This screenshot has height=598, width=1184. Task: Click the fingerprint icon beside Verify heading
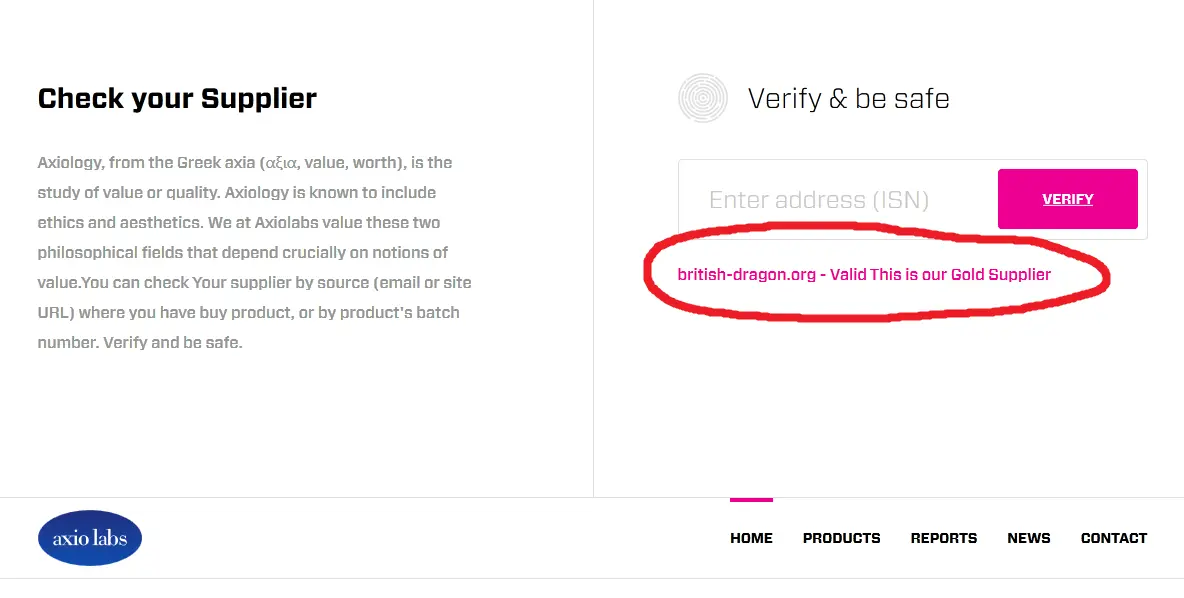[702, 98]
